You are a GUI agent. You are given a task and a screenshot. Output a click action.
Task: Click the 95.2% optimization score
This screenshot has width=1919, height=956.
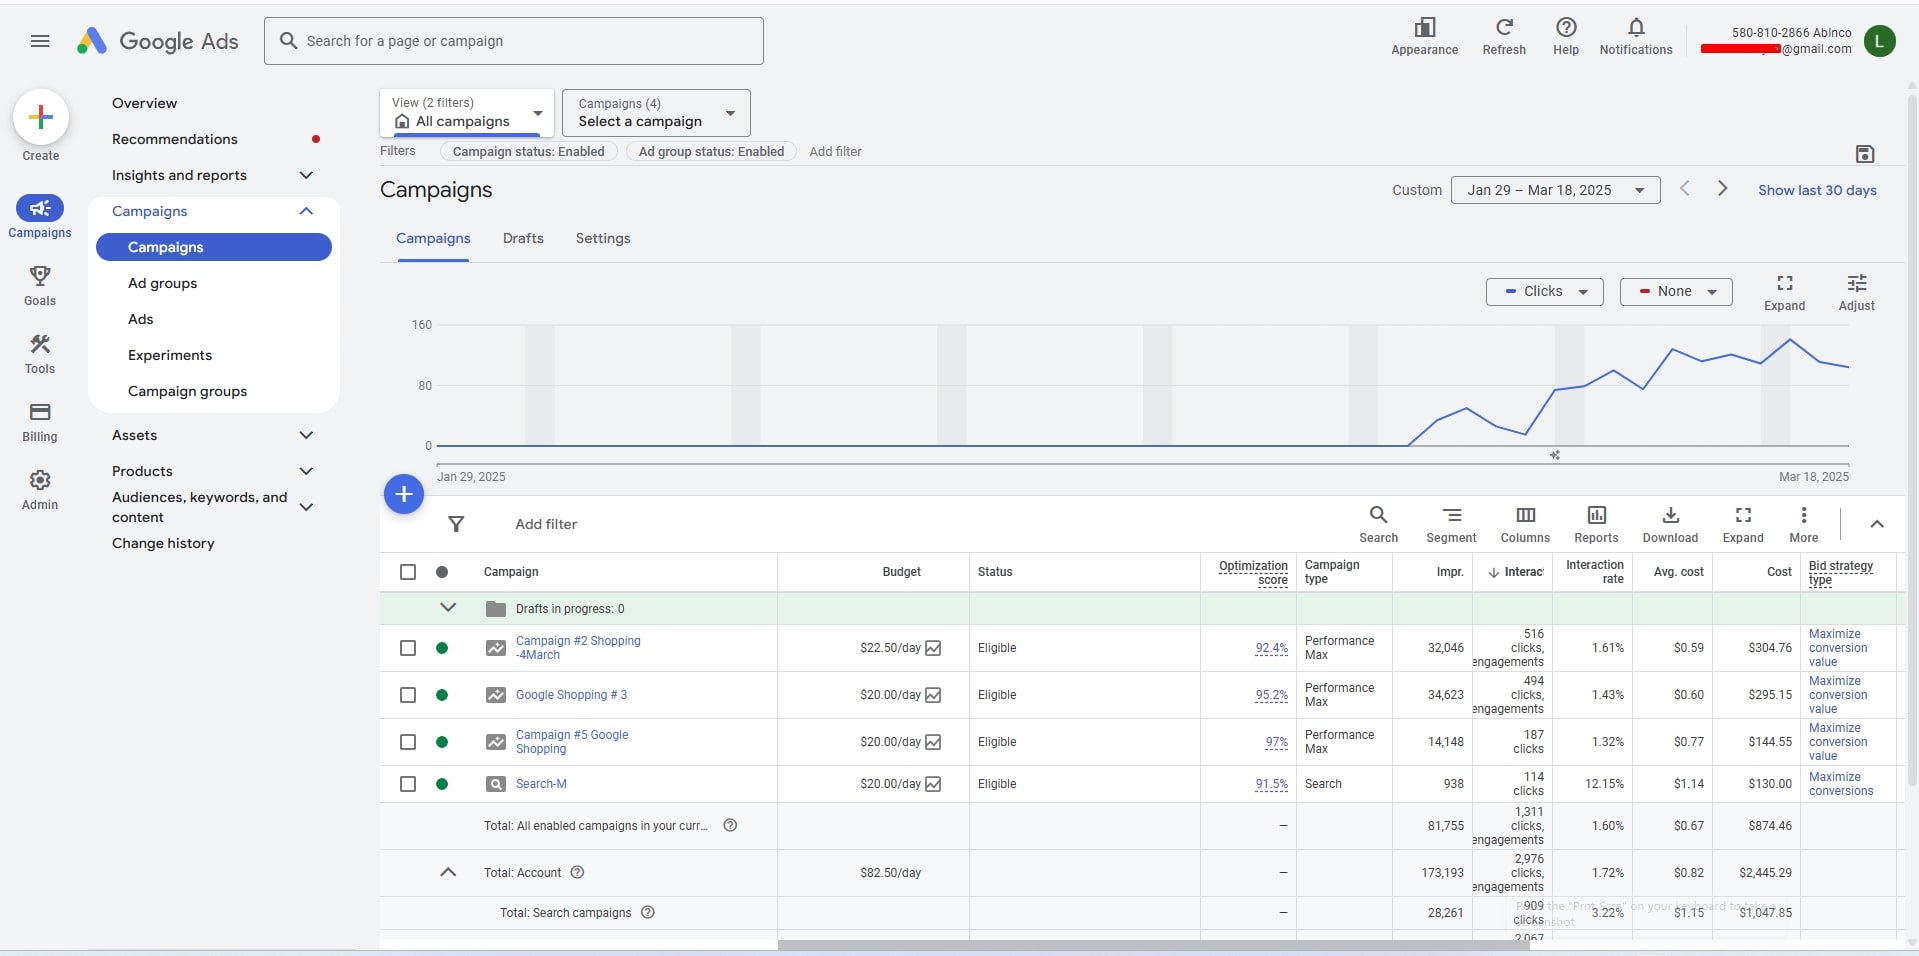pos(1271,695)
